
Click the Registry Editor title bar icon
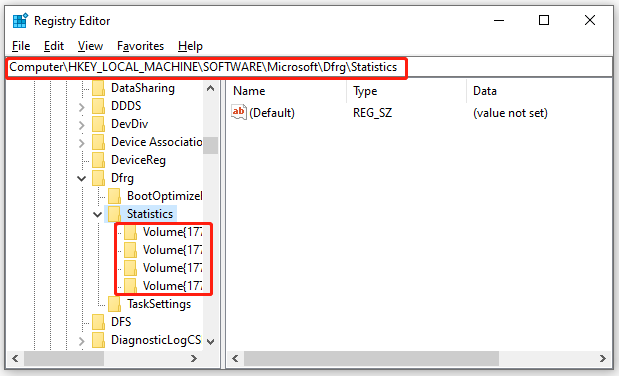coord(20,21)
